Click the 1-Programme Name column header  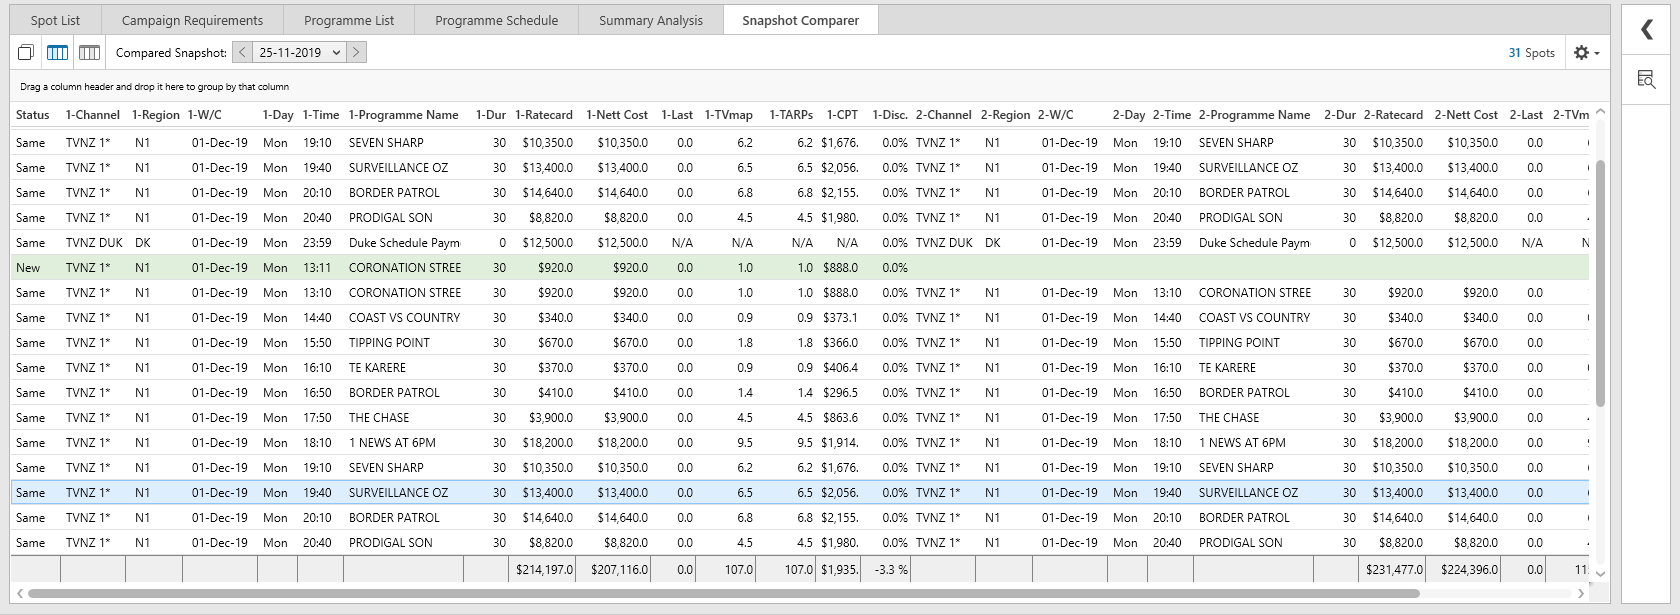pyautogui.click(x=404, y=115)
